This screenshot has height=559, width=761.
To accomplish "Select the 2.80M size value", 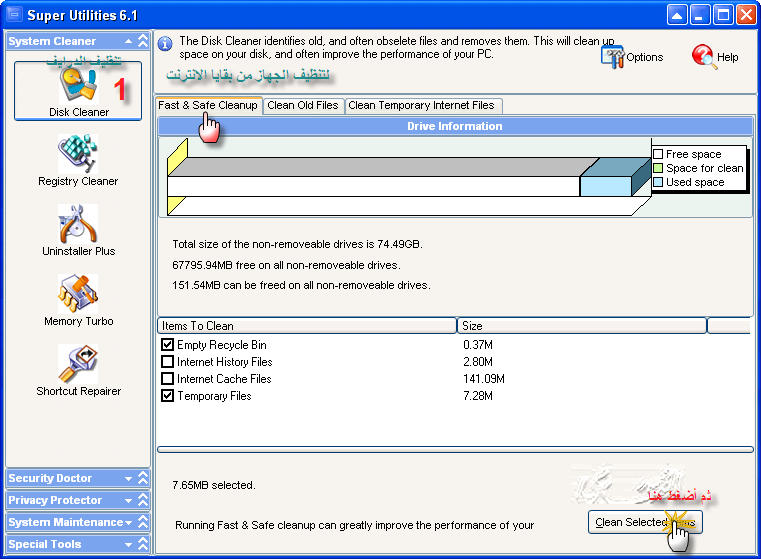I will (478, 362).
